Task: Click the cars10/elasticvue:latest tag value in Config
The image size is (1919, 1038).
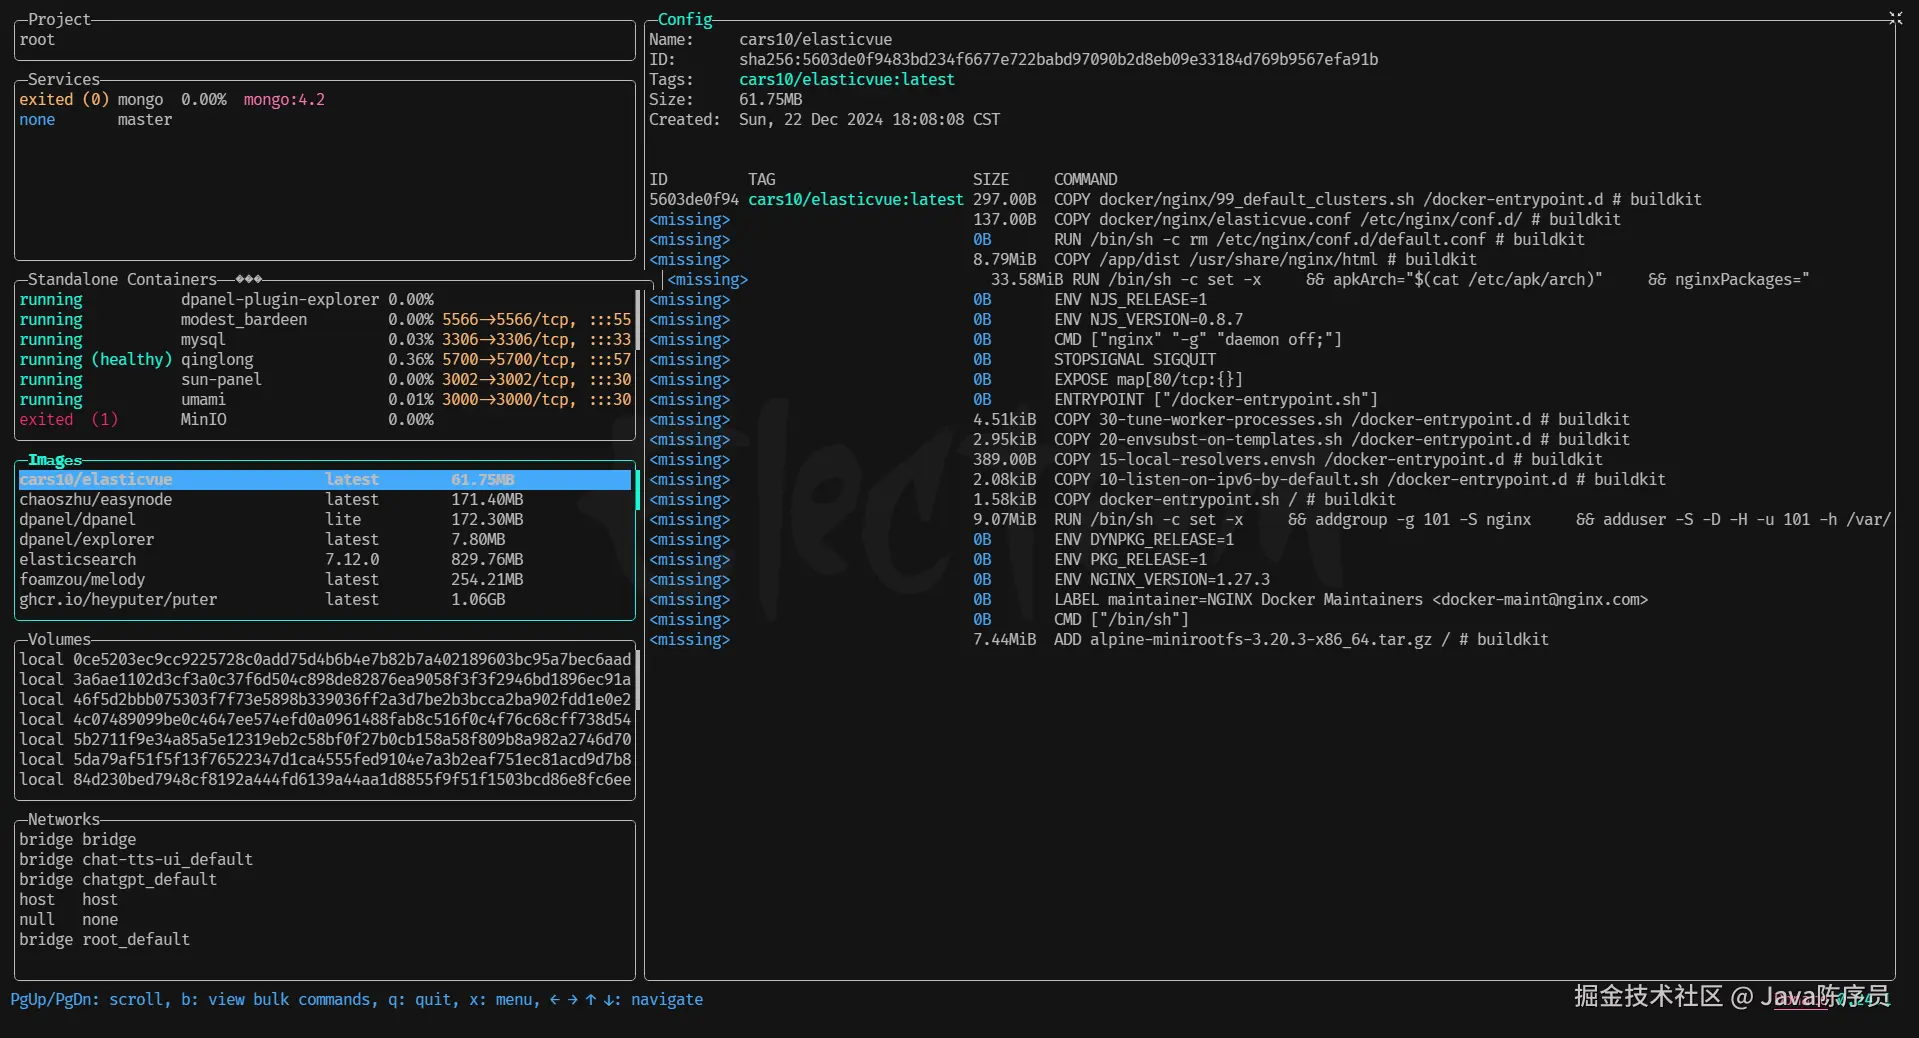Action: (x=847, y=79)
